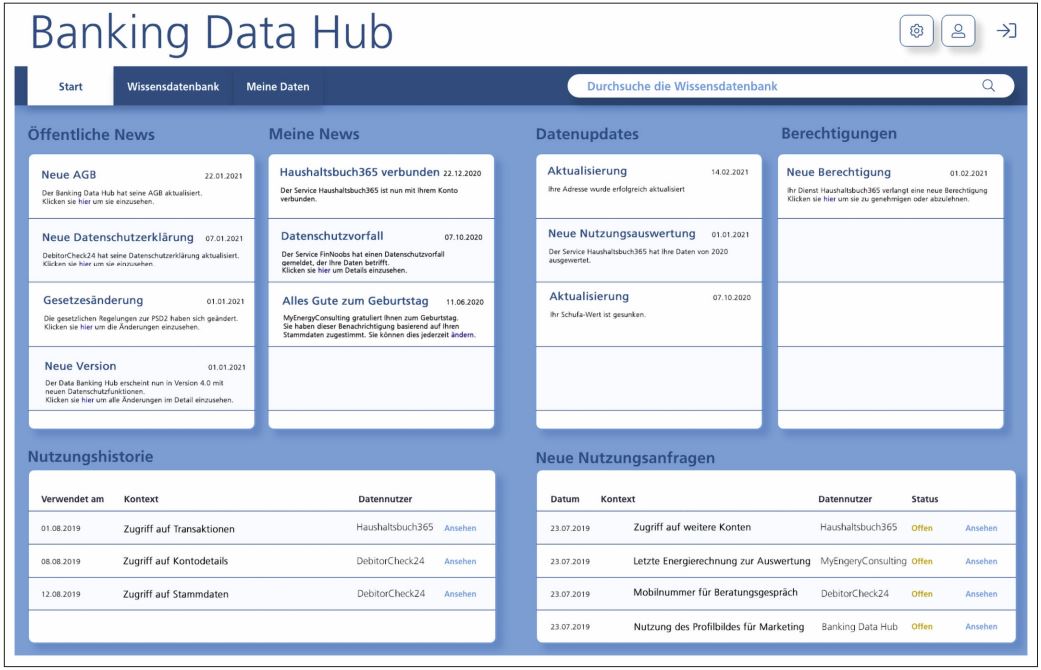Click 'hier' link in Datenschutzvorfall entry
Screen dimensions: 1041x670
[x=324, y=271]
